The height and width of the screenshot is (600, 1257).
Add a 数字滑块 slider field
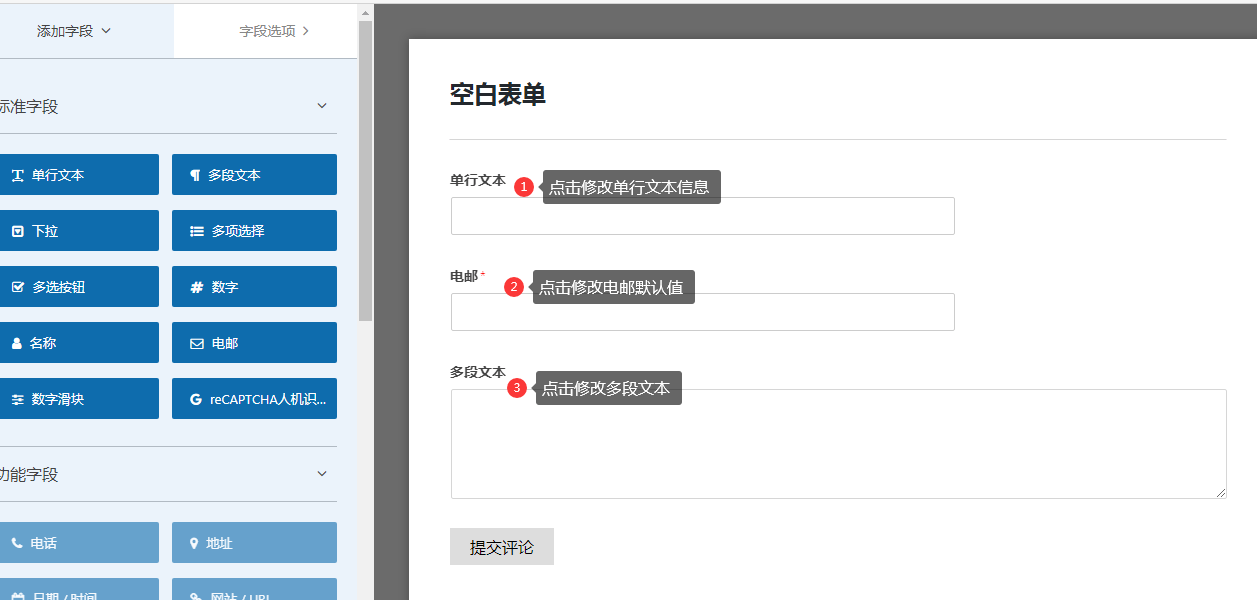(x=78, y=399)
